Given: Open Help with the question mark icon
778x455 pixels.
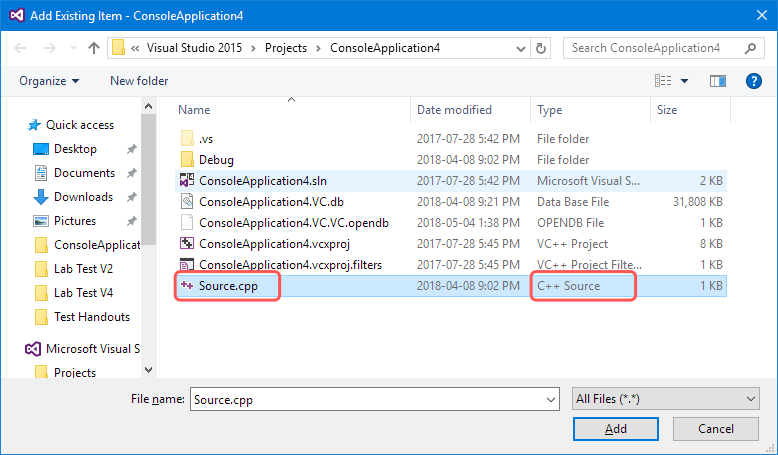Looking at the screenshot, I should tap(753, 81).
